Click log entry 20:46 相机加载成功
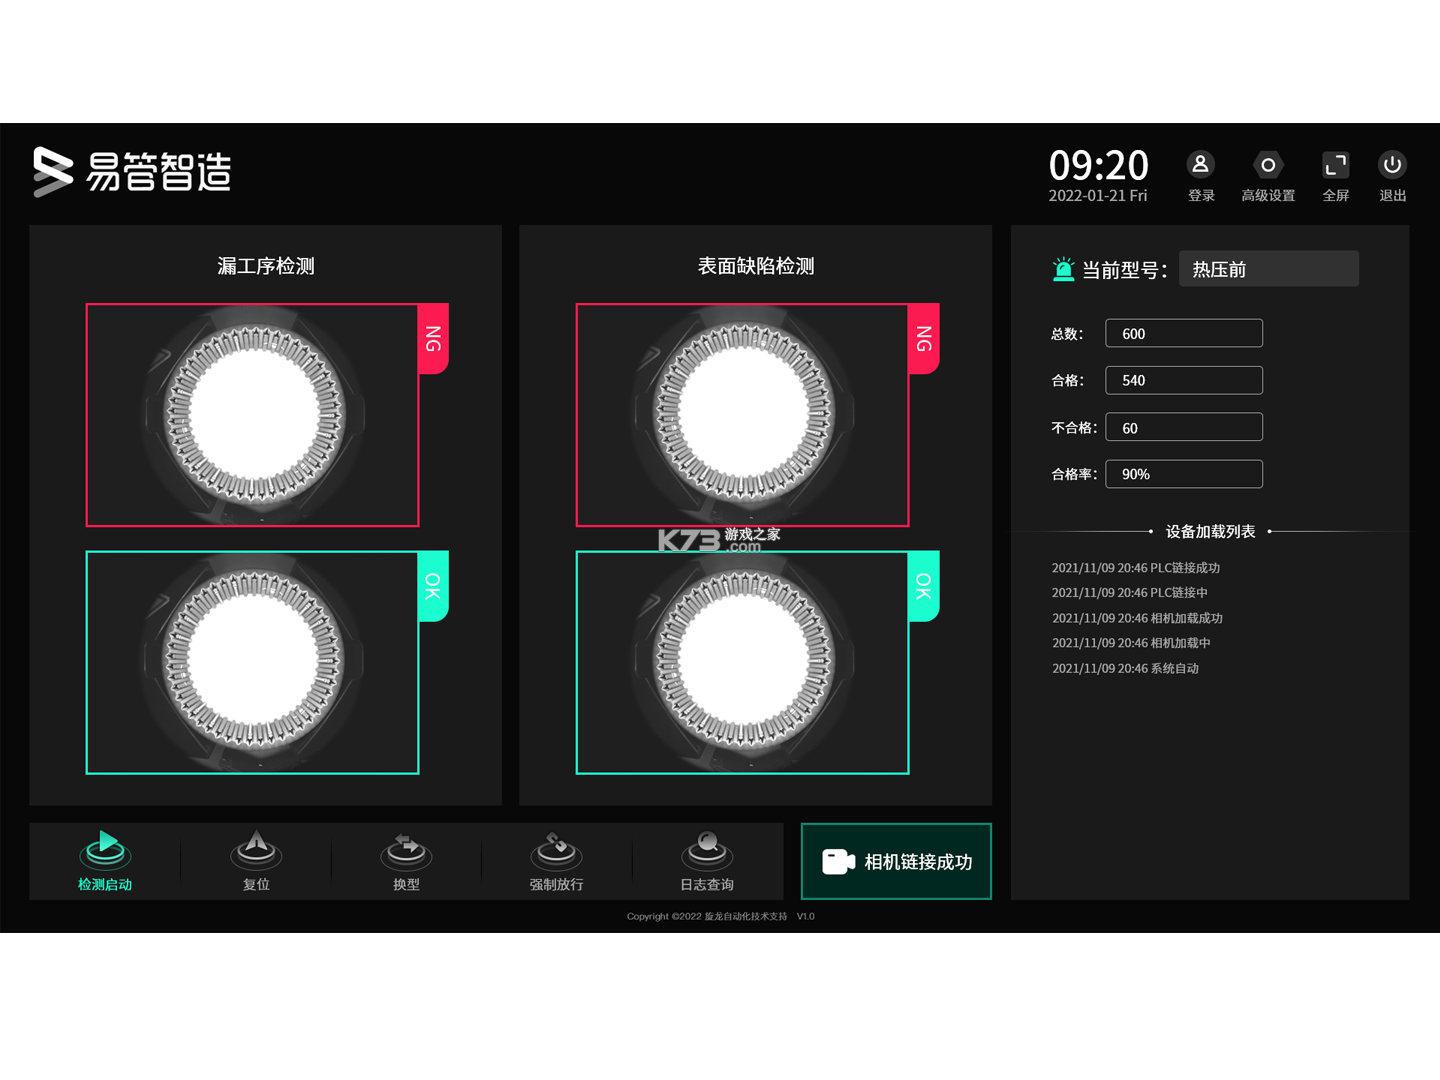The image size is (1440, 1080). (x=1137, y=618)
